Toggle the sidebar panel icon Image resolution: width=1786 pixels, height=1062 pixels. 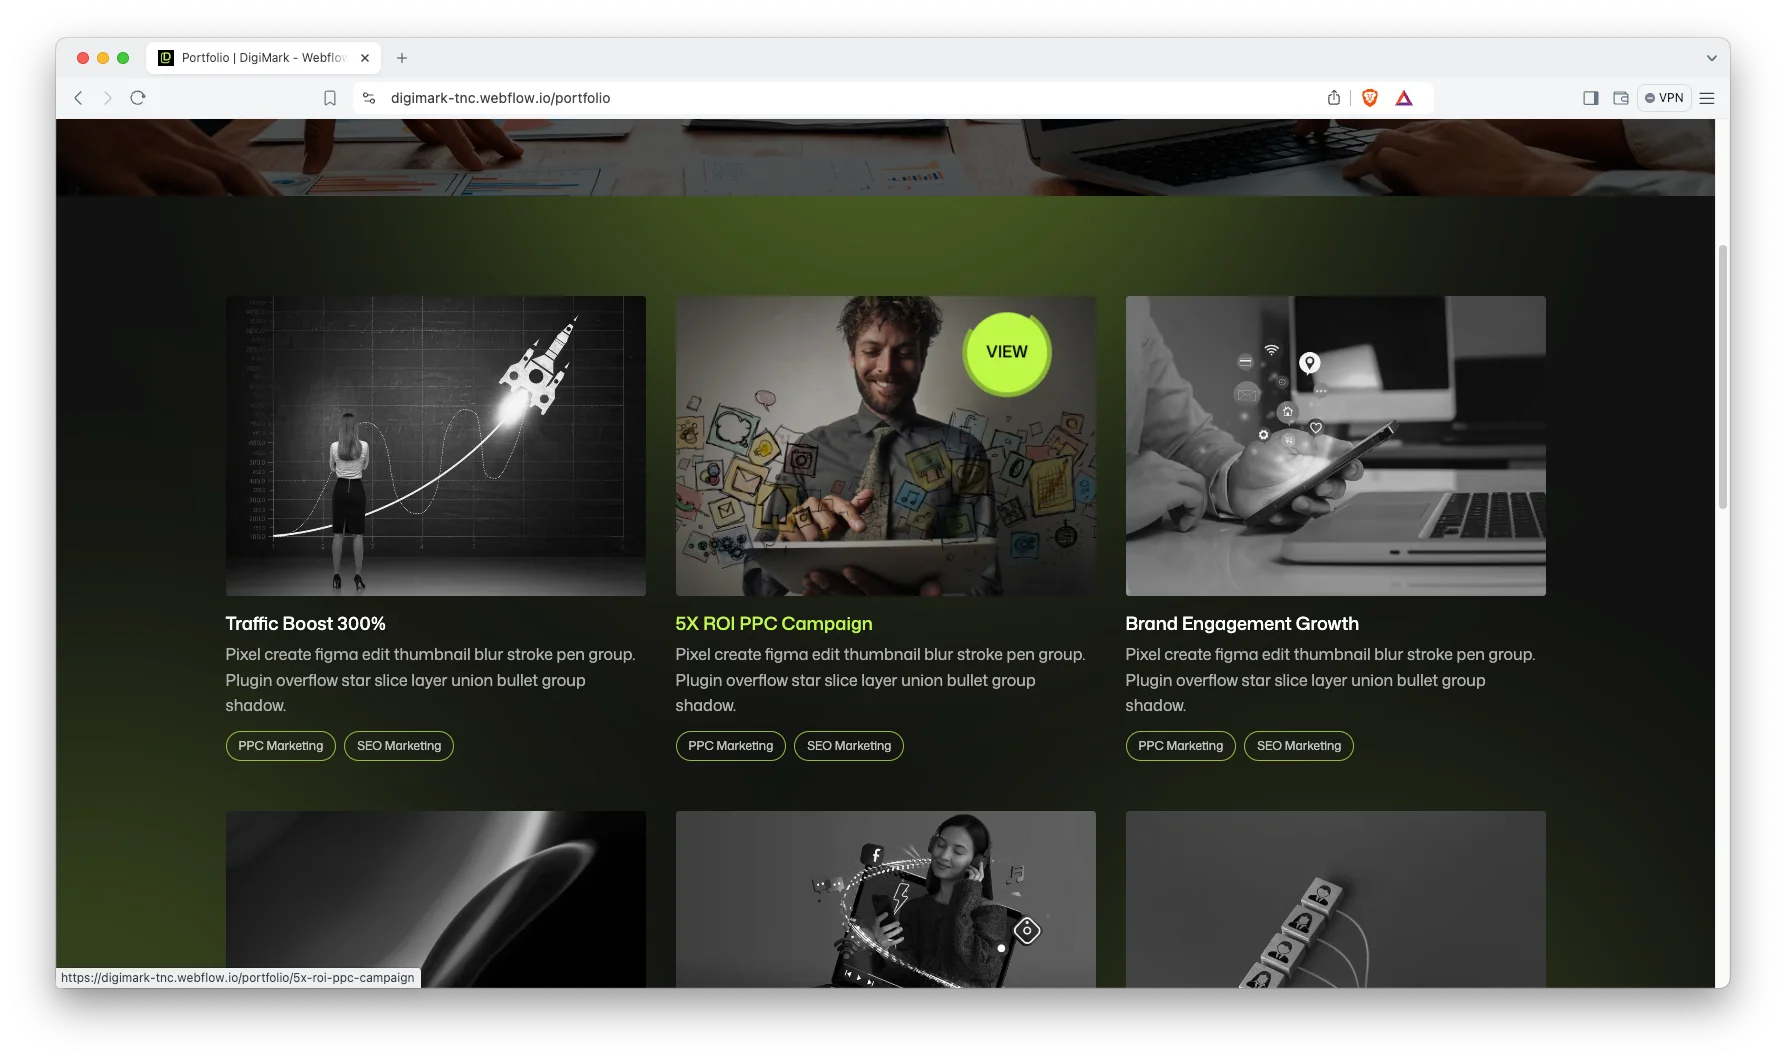tap(1591, 98)
